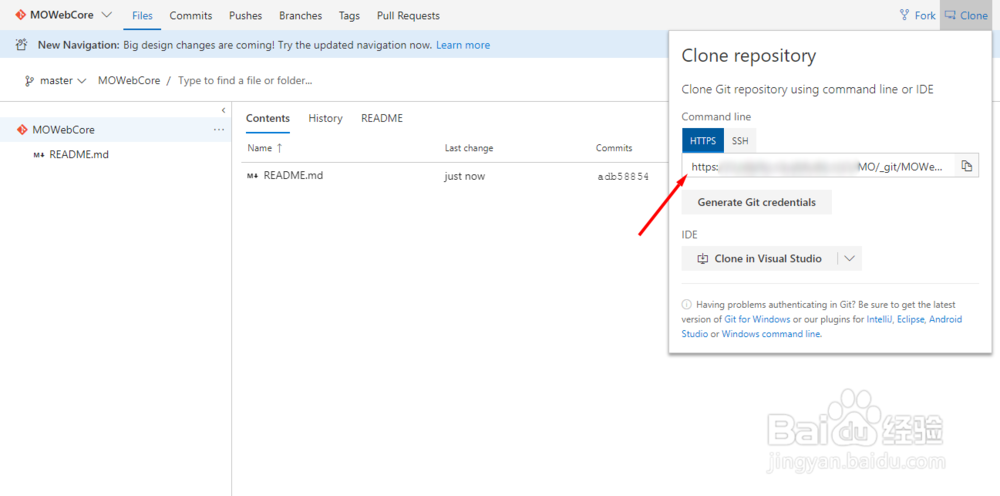Image resolution: width=1000 pixels, height=496 pixels.
Task: Select the HTTPS clone option
Action: point(703,141)
